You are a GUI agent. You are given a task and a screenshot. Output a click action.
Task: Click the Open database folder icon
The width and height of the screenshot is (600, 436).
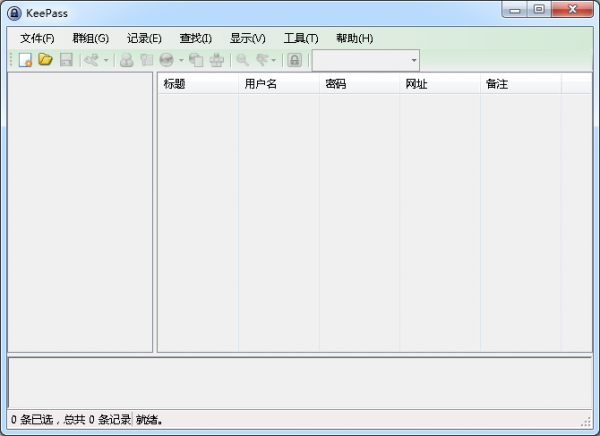tap(45, 60)
